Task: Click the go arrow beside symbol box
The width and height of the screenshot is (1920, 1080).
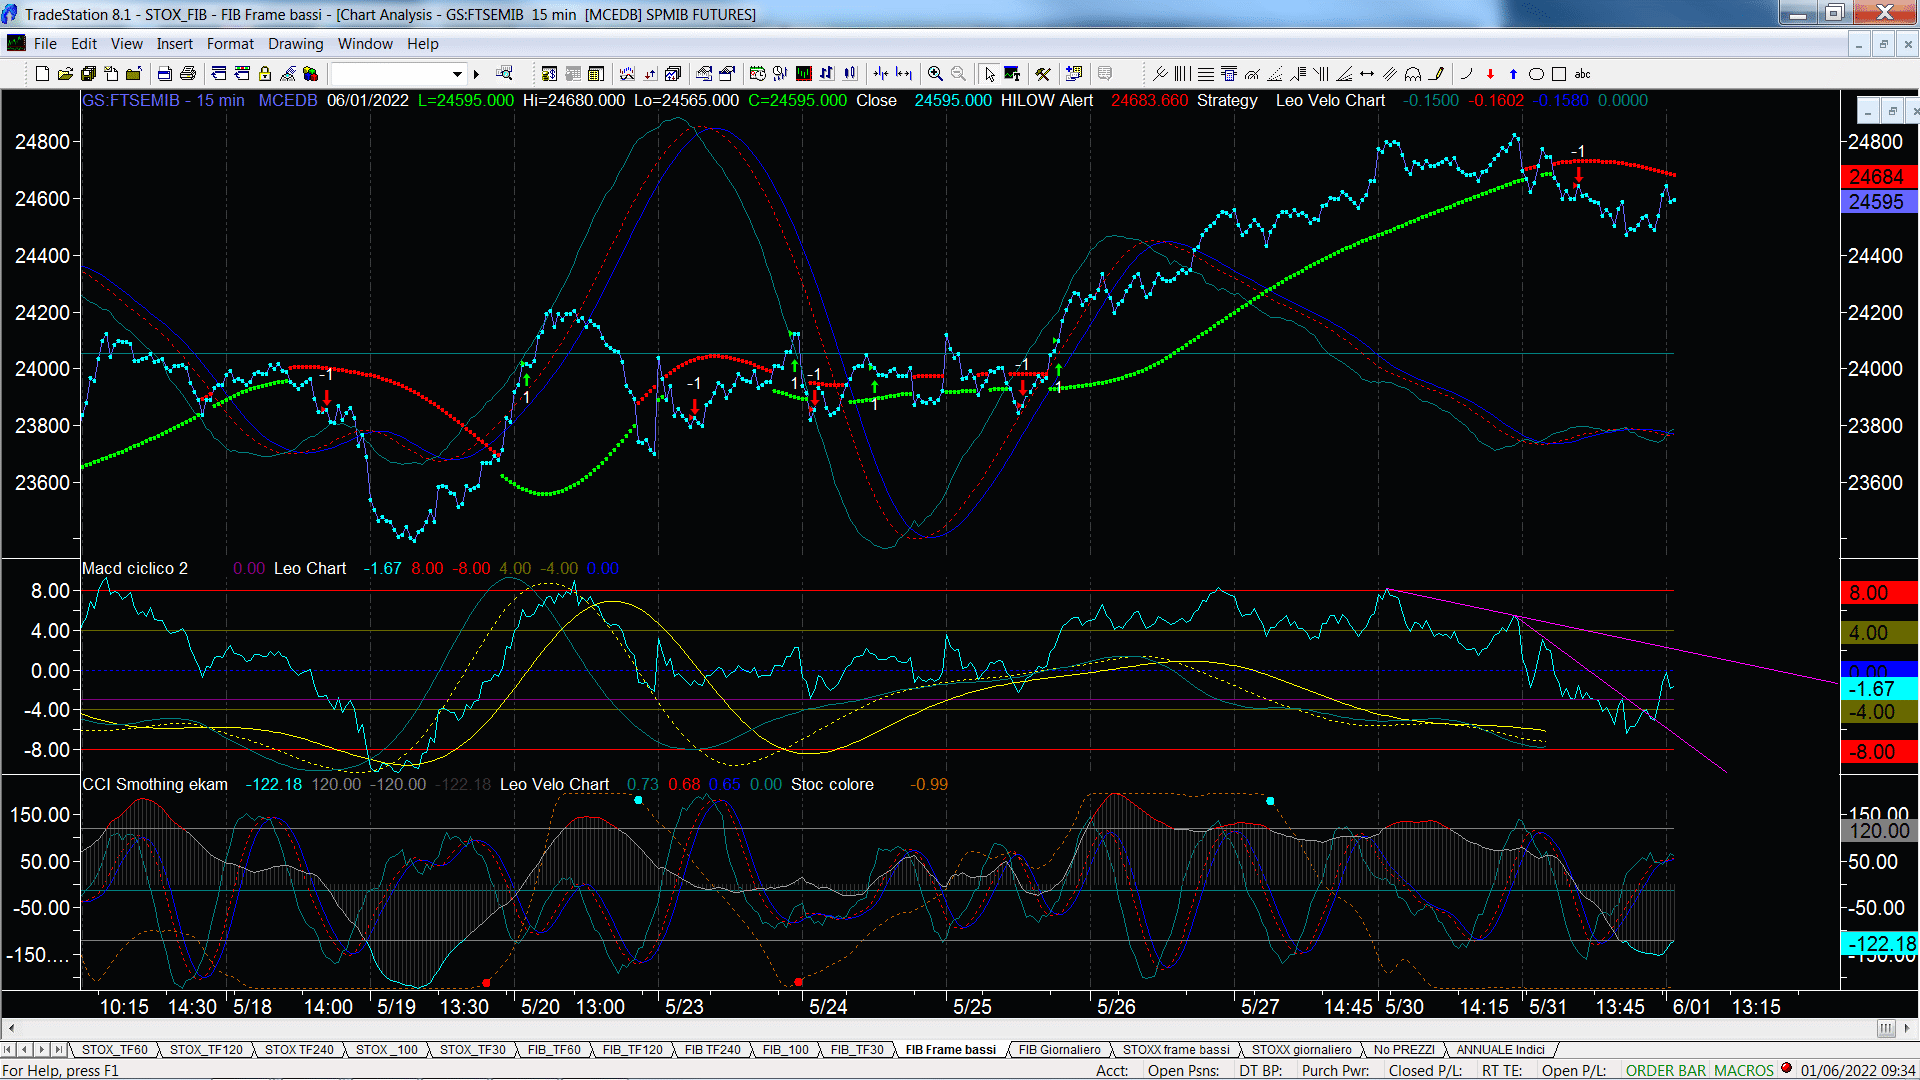Action: click(x=476, y=74)
